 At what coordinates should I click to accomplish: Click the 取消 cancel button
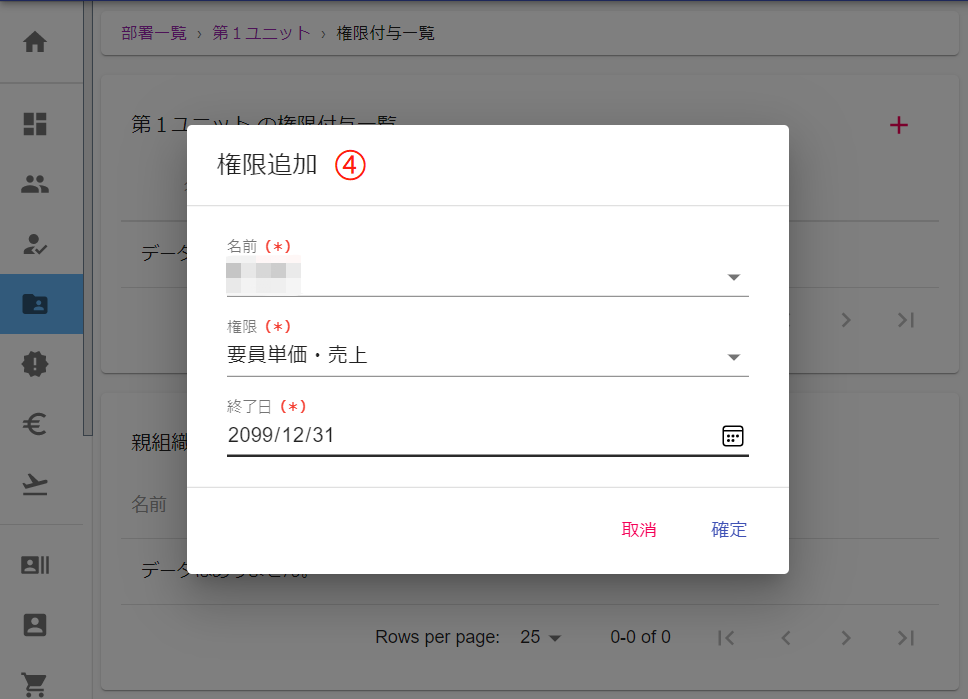click(x=639, y=530)
